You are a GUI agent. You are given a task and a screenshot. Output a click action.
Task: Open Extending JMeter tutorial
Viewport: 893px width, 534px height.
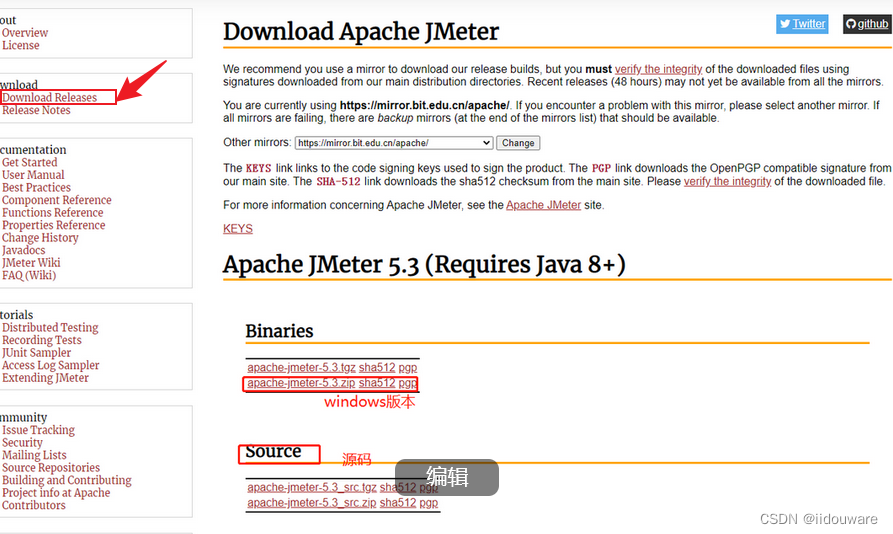point(46,377)
